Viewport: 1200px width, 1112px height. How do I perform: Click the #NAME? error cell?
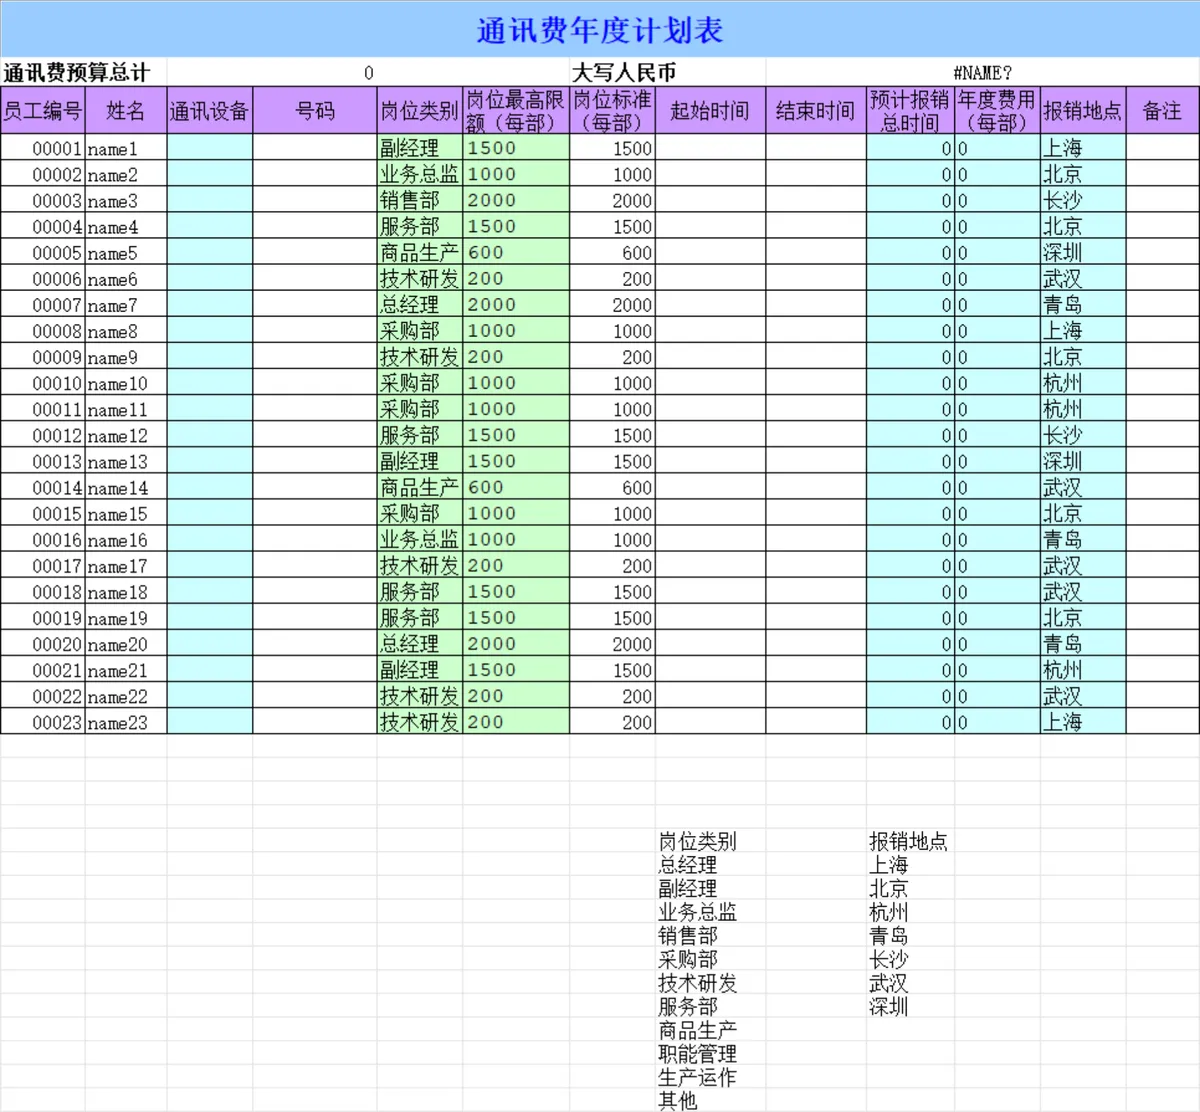point(983,72)
